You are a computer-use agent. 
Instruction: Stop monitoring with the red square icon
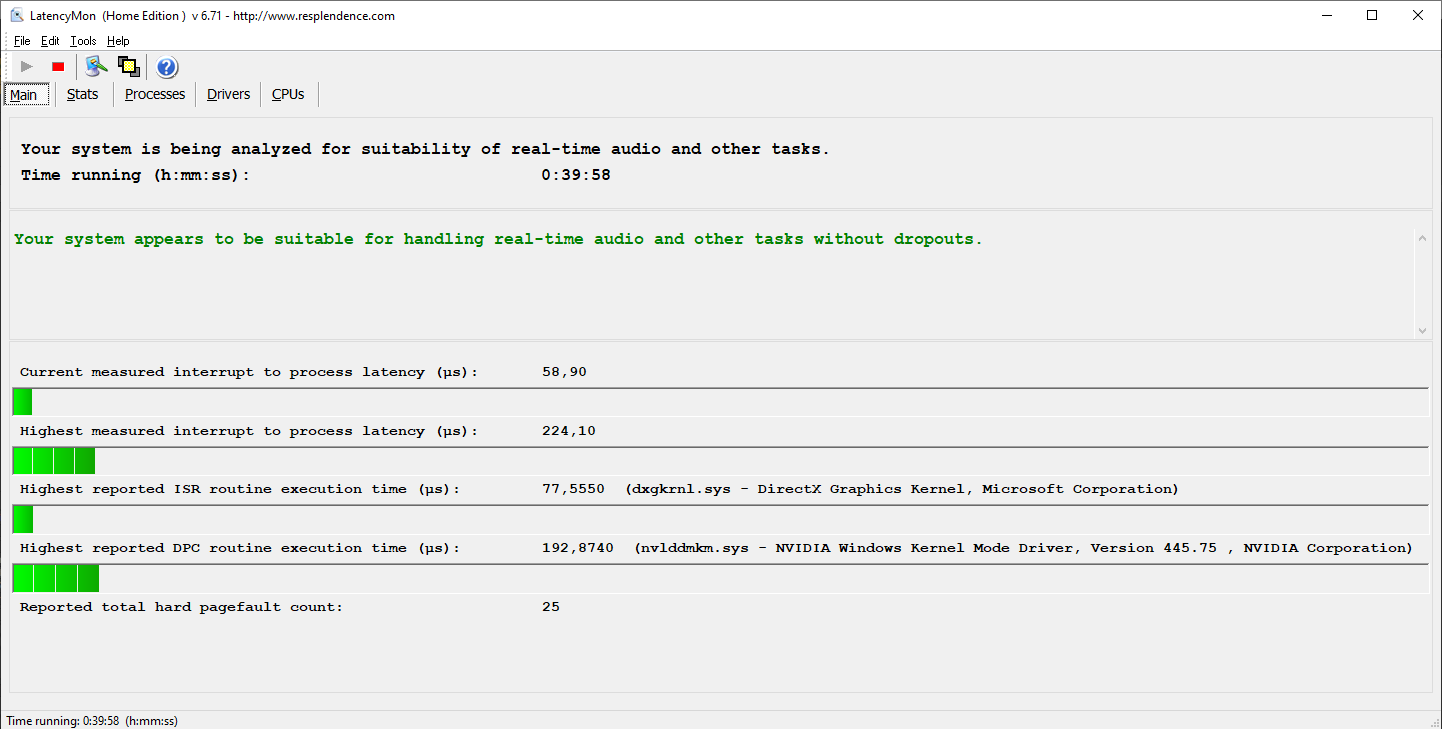(x=57, y=66)
